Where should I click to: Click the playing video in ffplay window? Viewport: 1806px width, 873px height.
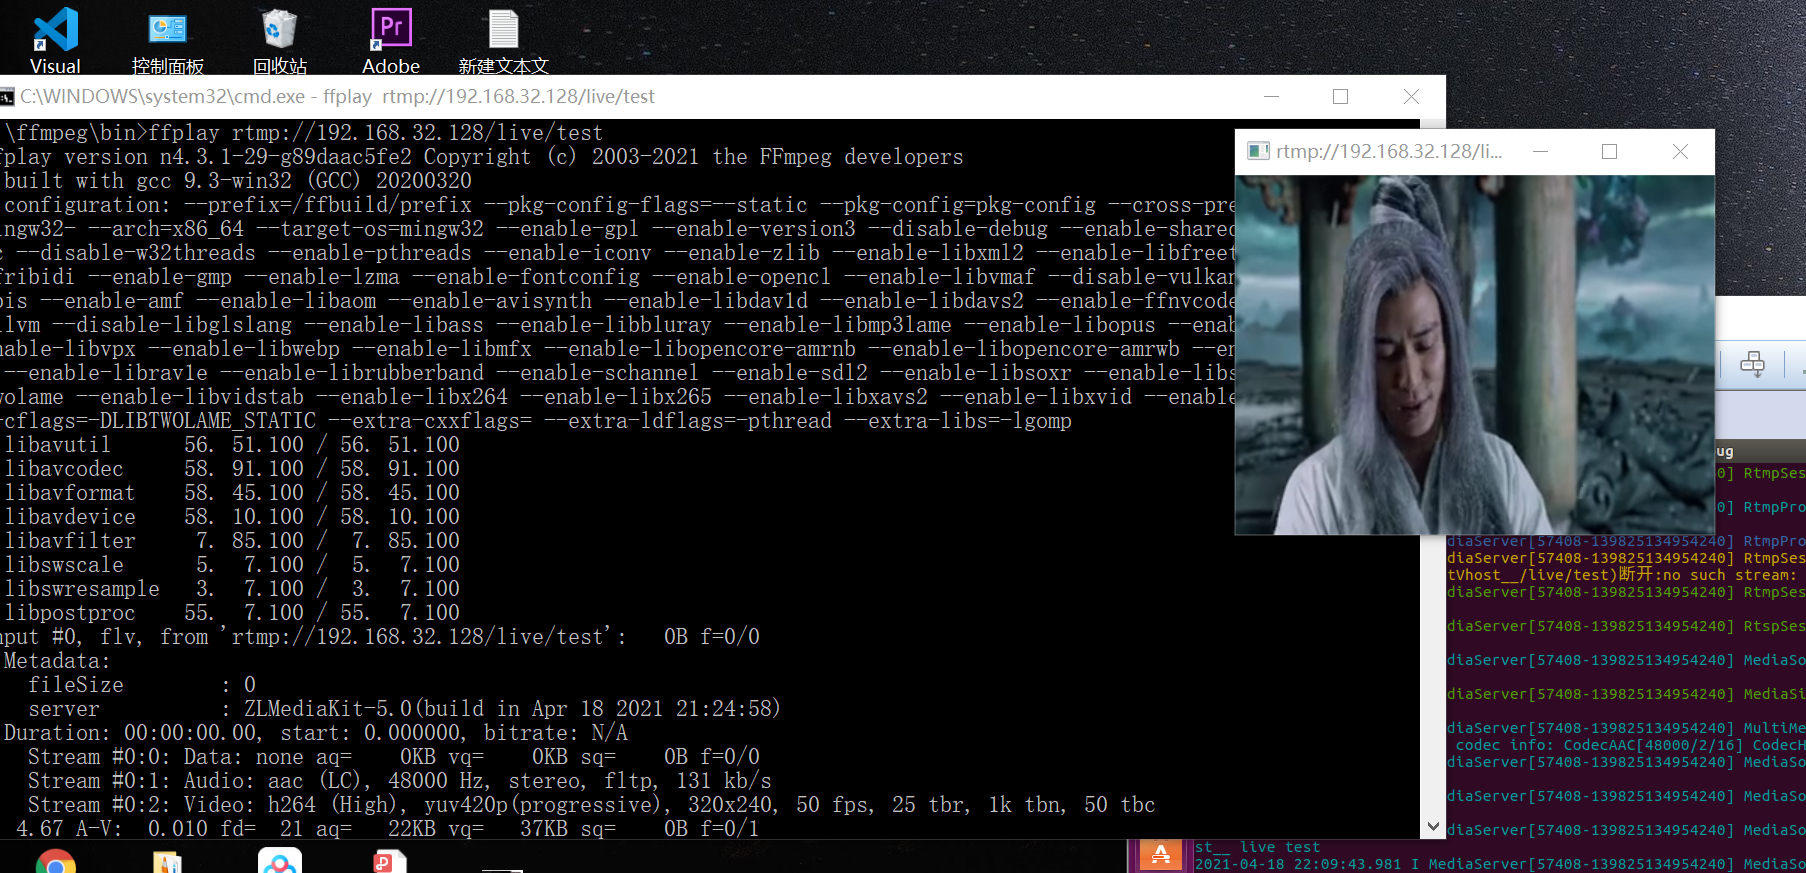(x=1475, y=355)
